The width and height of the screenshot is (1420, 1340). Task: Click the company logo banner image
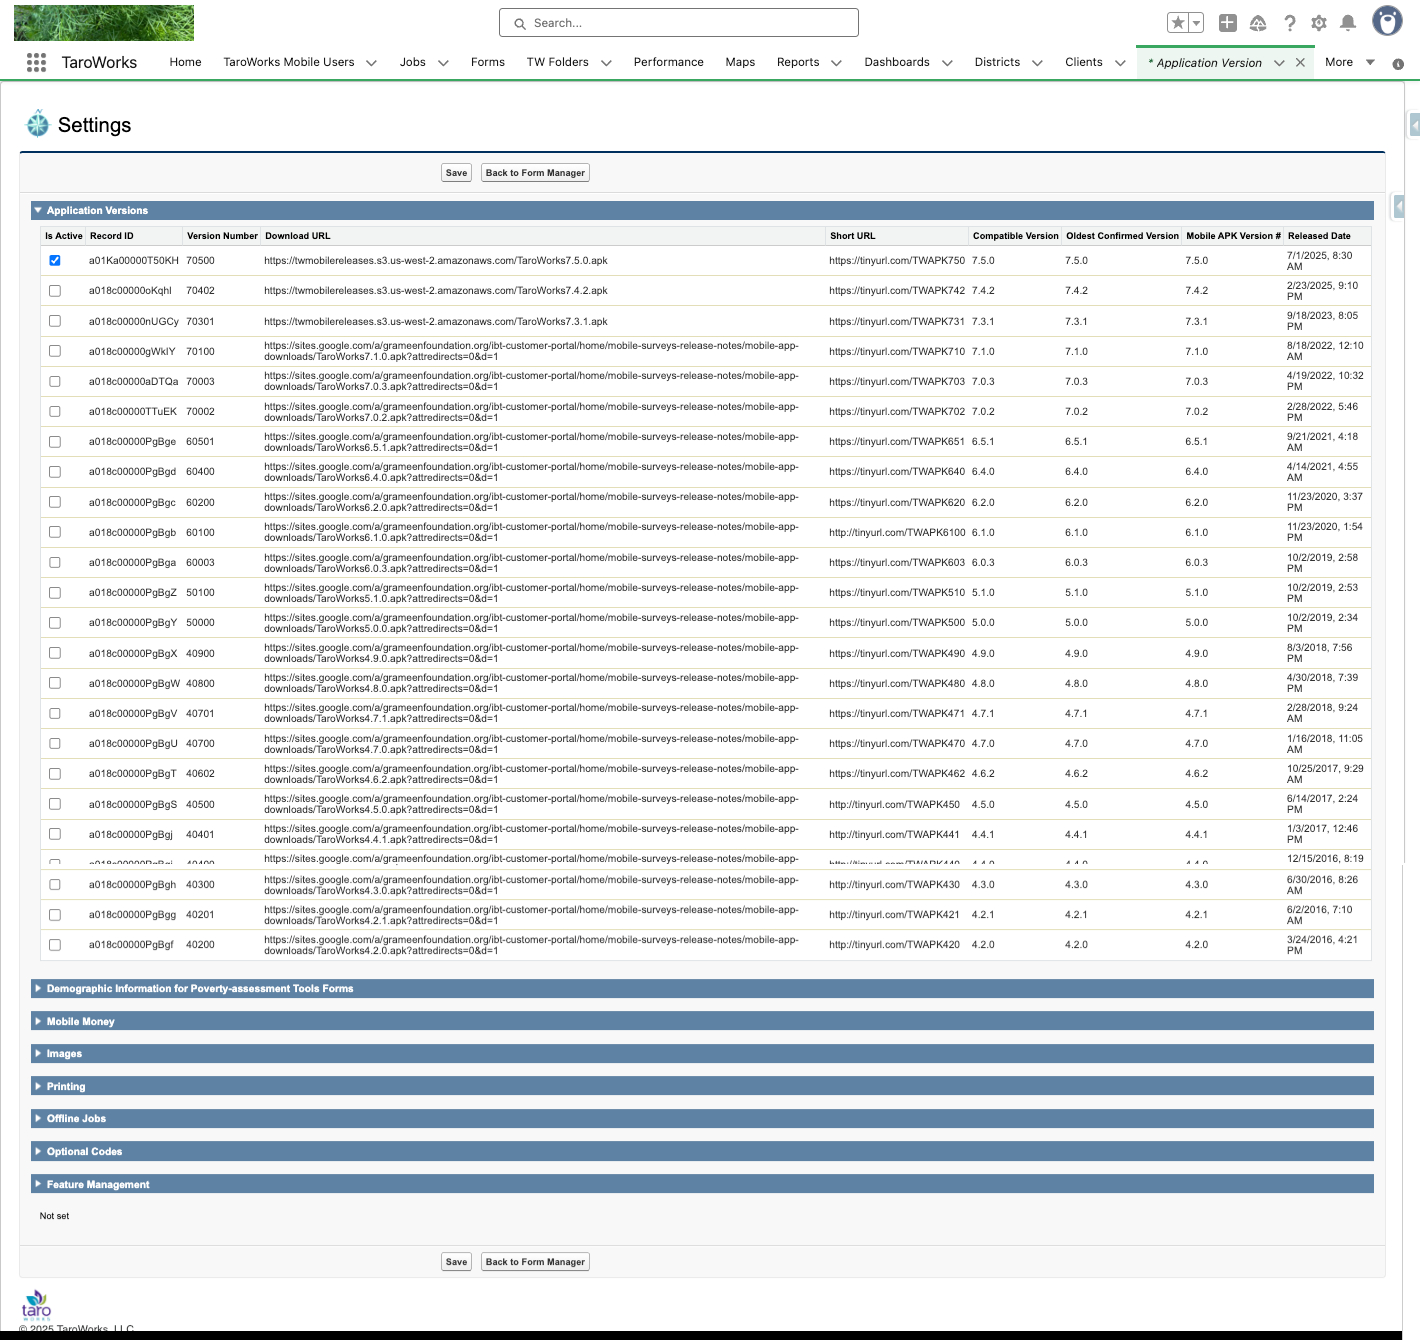pos(104,22)
